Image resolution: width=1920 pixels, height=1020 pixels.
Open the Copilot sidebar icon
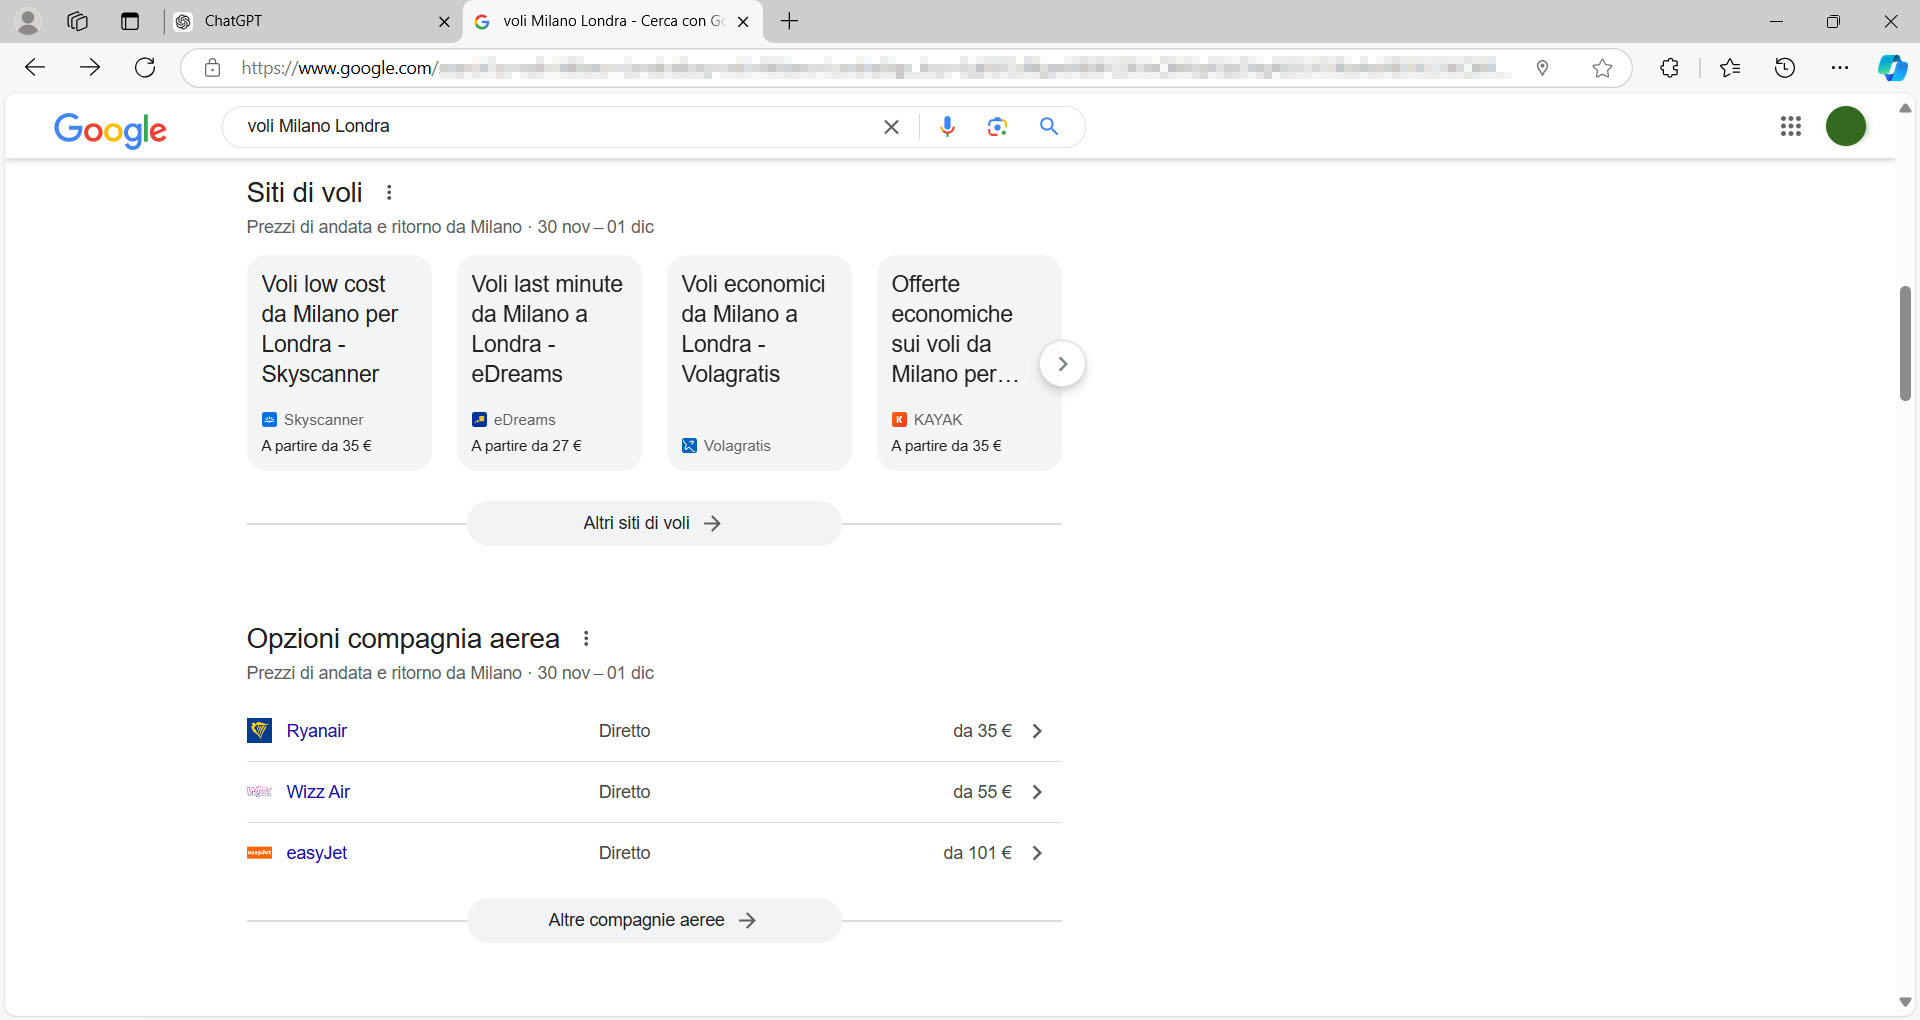pos(1892,67)
